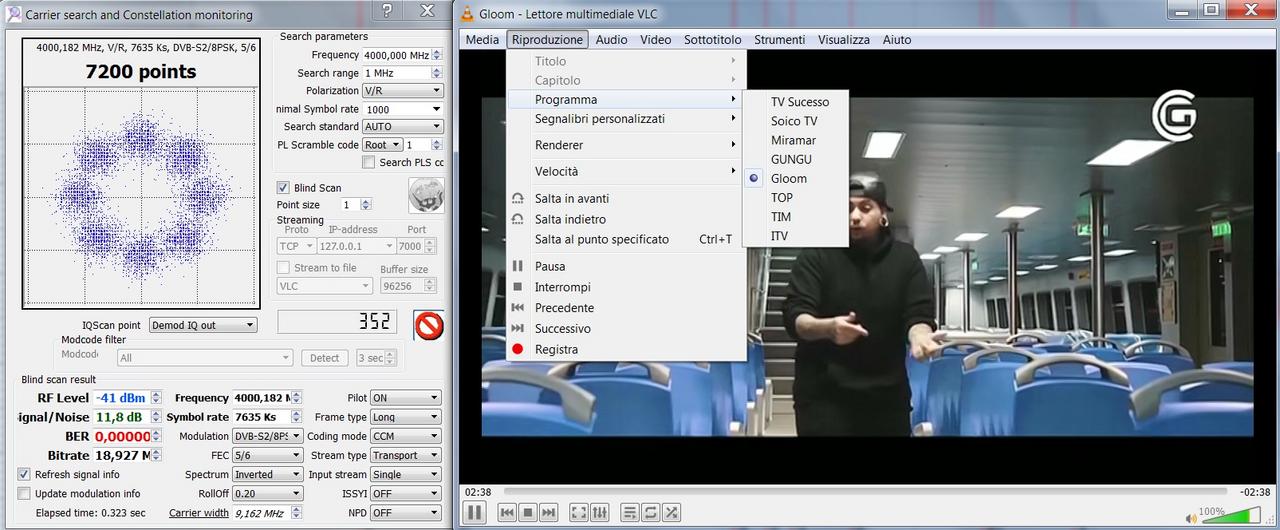Open the Media menu

click(482, 39)
